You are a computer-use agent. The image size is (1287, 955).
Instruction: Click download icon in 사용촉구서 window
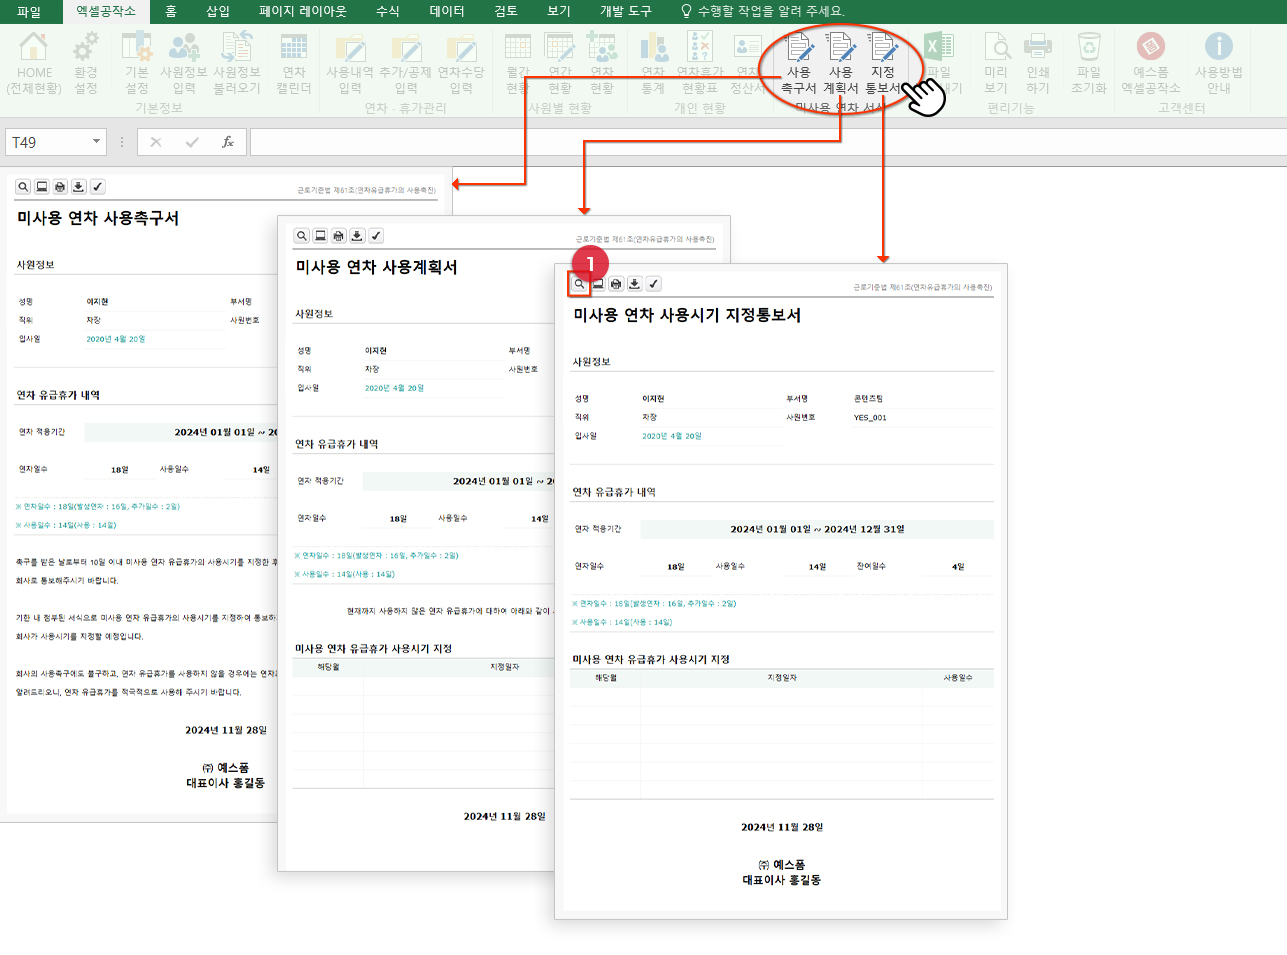(x=79, y=187)
